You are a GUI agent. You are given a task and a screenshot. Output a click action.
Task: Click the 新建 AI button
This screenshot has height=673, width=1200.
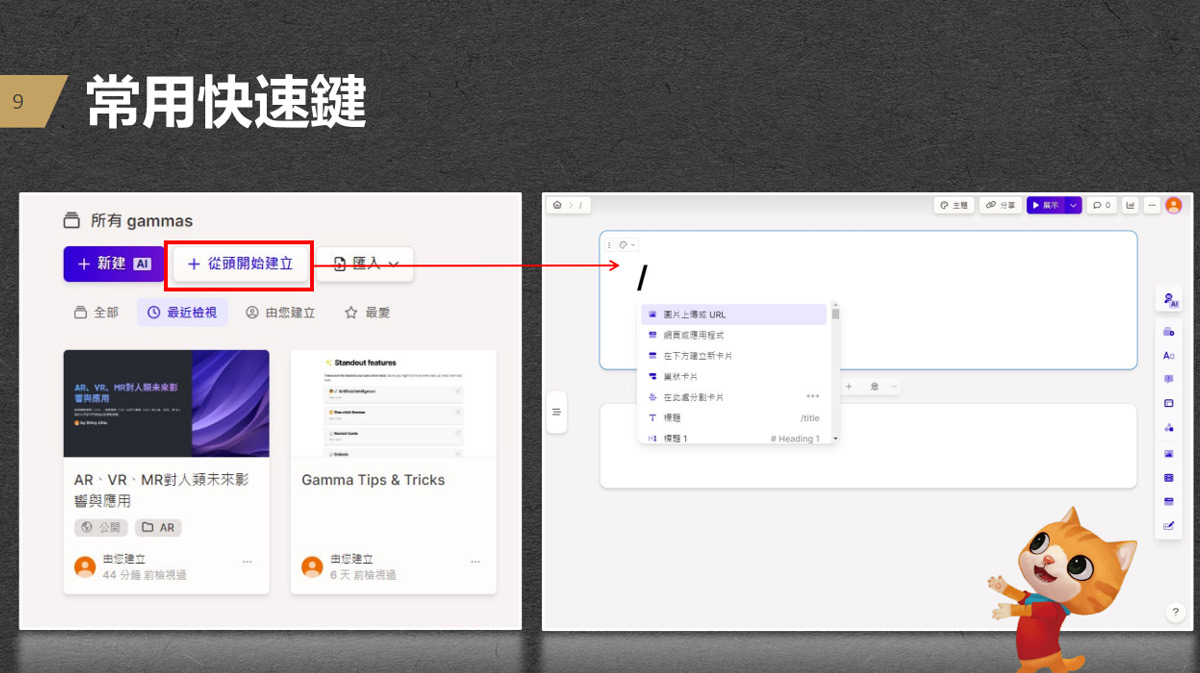click(x=114, y=264)
